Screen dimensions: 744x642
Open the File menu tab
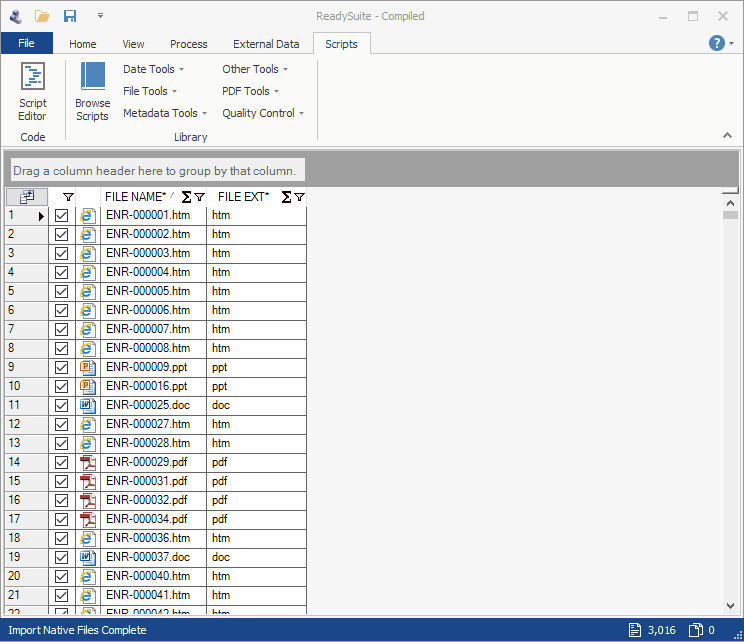(x=26, y=44)
